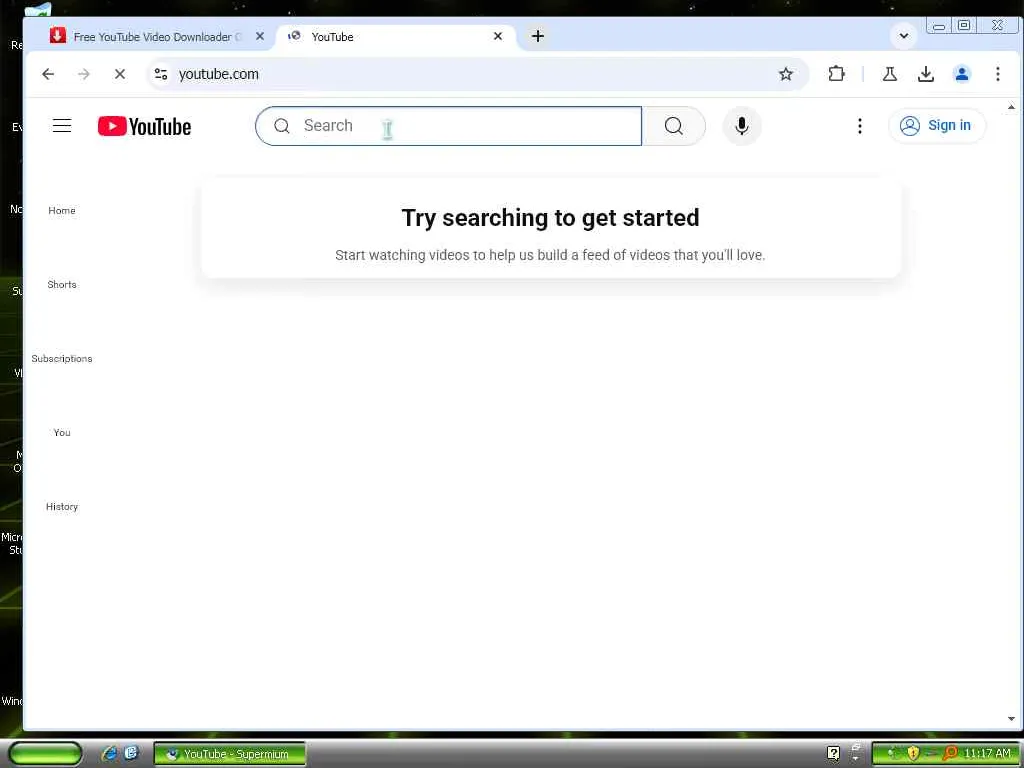The image size is (1024, 768).
Task: Click the Sign in button
Action: (x=936, y=125)
